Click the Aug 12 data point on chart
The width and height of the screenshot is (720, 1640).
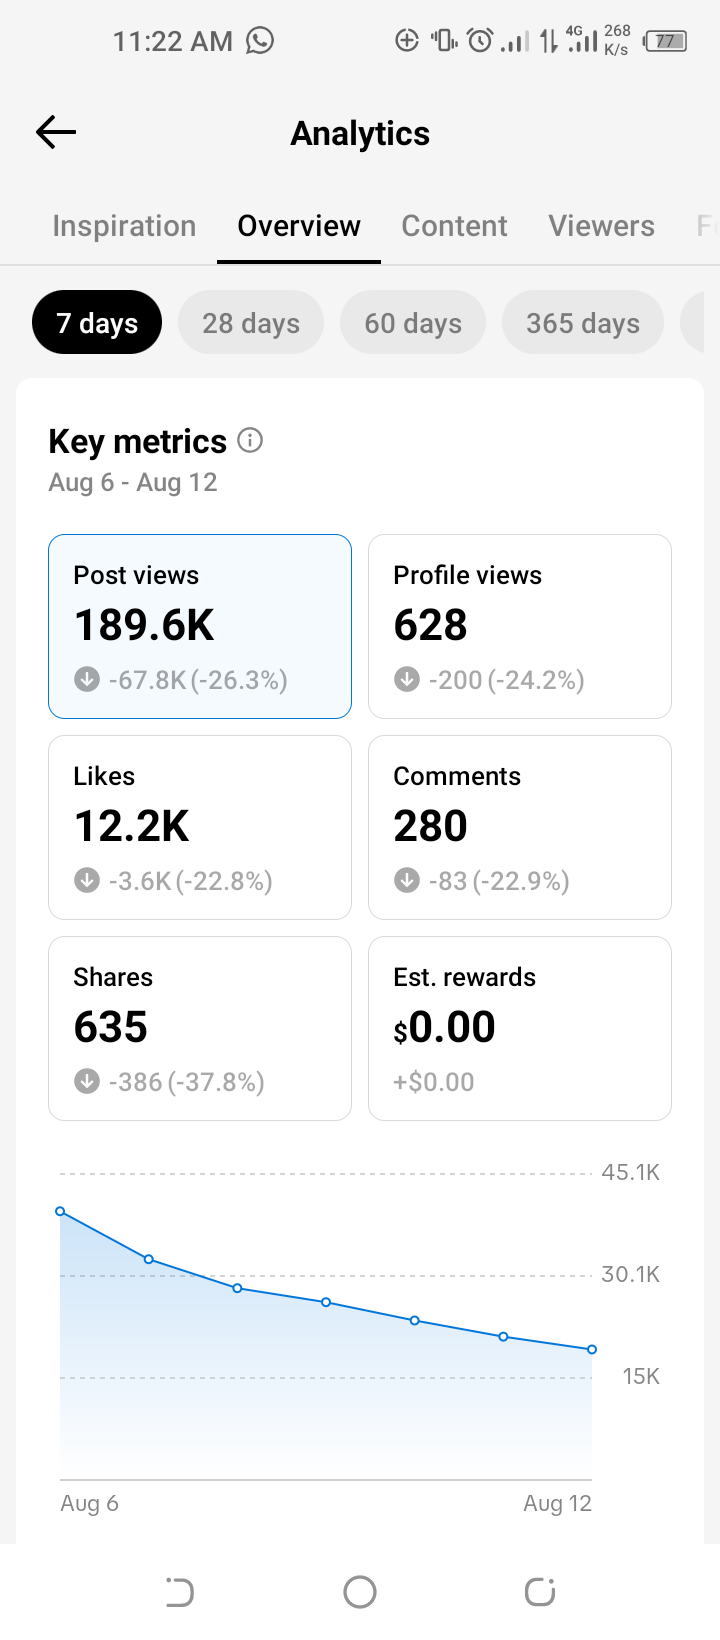click(x=592, y=1349)
